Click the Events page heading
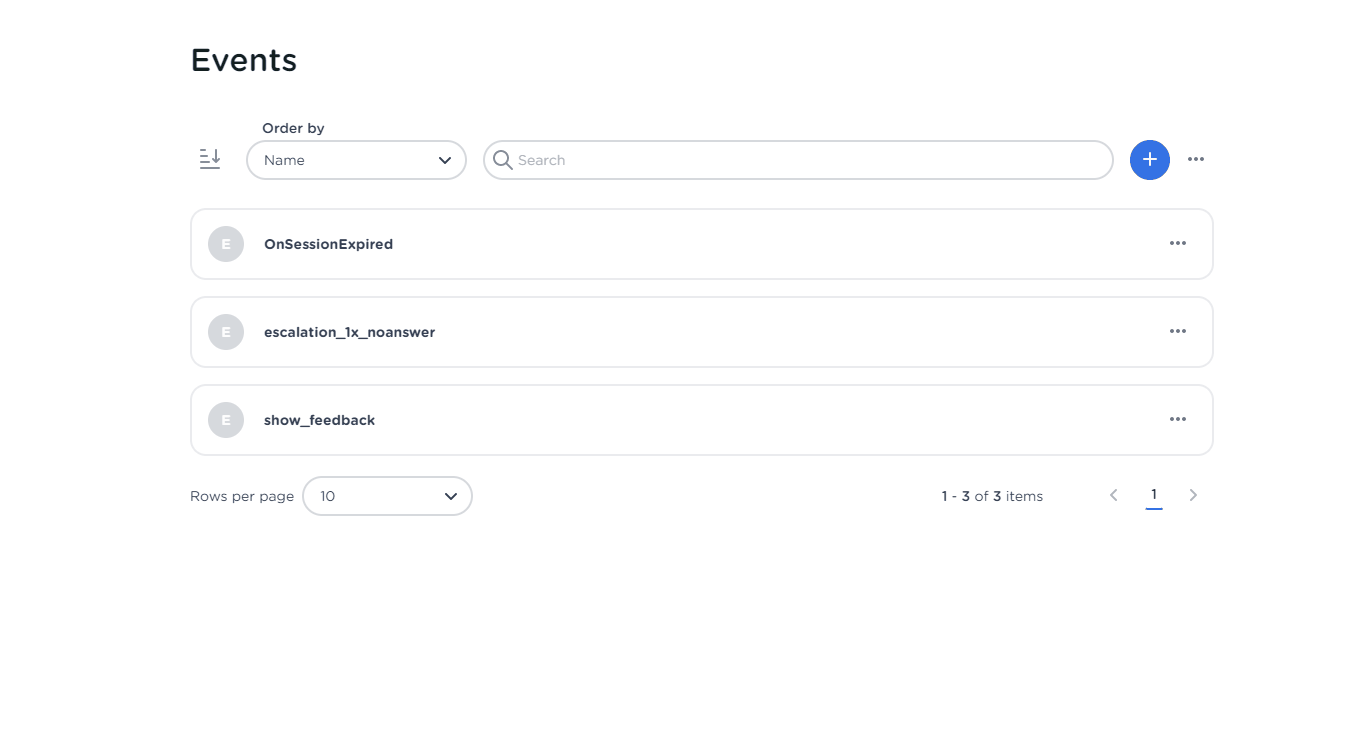The height and width of the screenshot is (735, 1345). click(243, 60)
